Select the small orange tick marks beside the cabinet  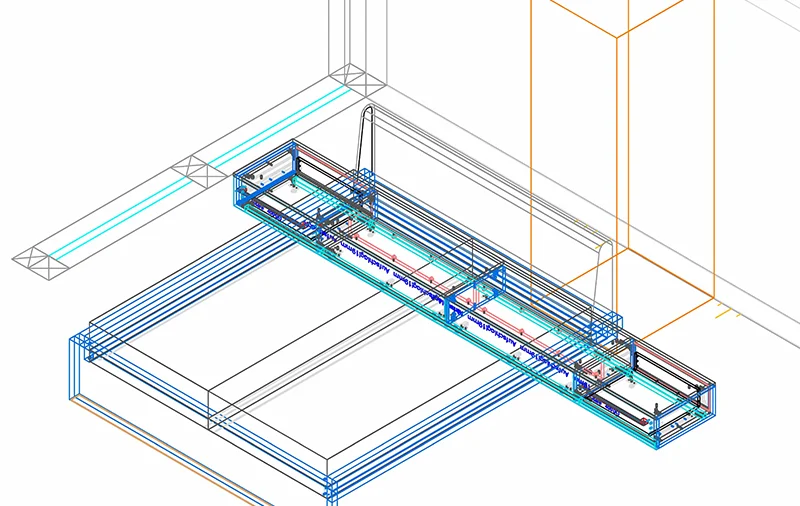727,313
